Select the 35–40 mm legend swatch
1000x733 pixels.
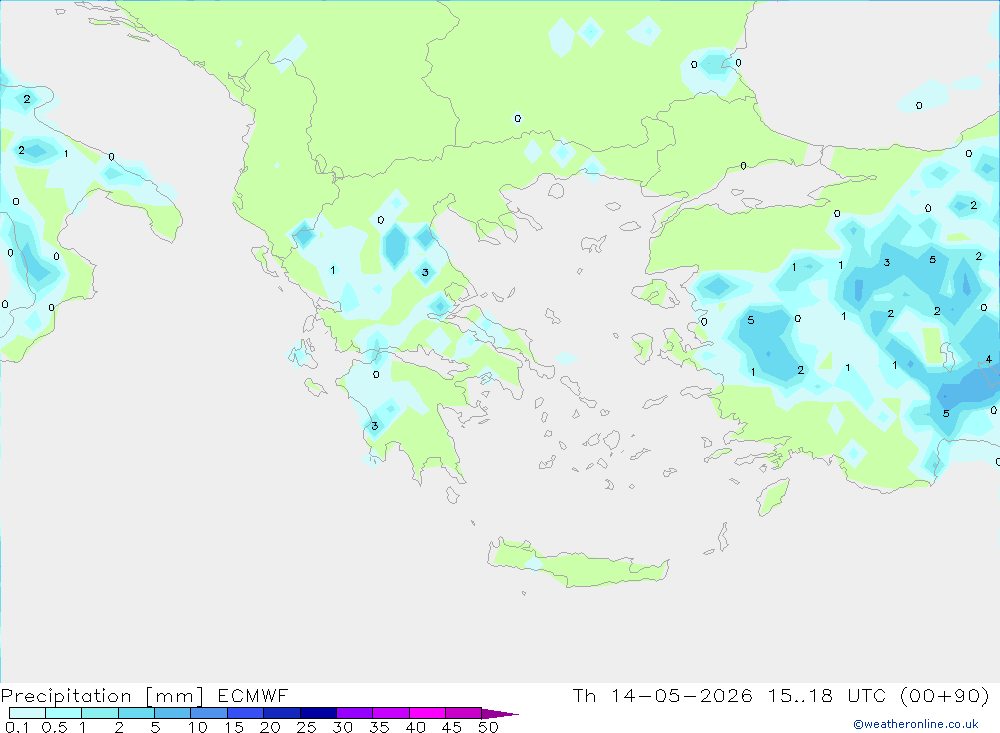click(x=390, y=713)
